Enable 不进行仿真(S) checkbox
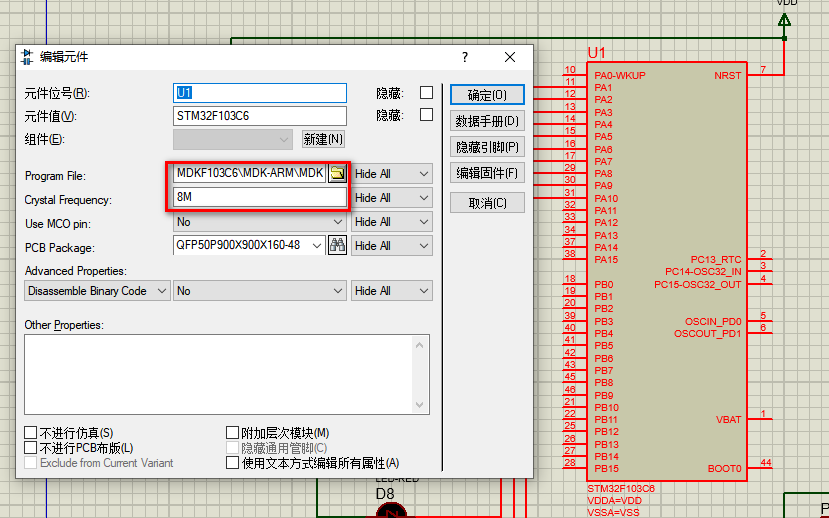The height and width of the screenshot is (518, 829). pos(31,433)
